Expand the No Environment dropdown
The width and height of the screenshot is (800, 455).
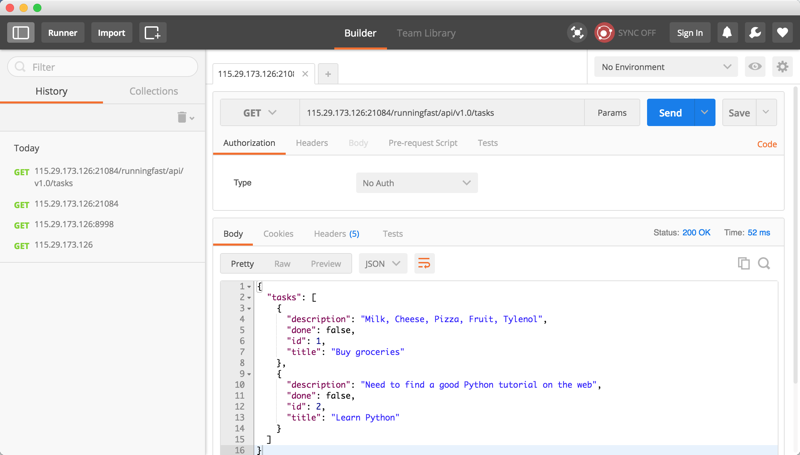(x=666, y=67)
